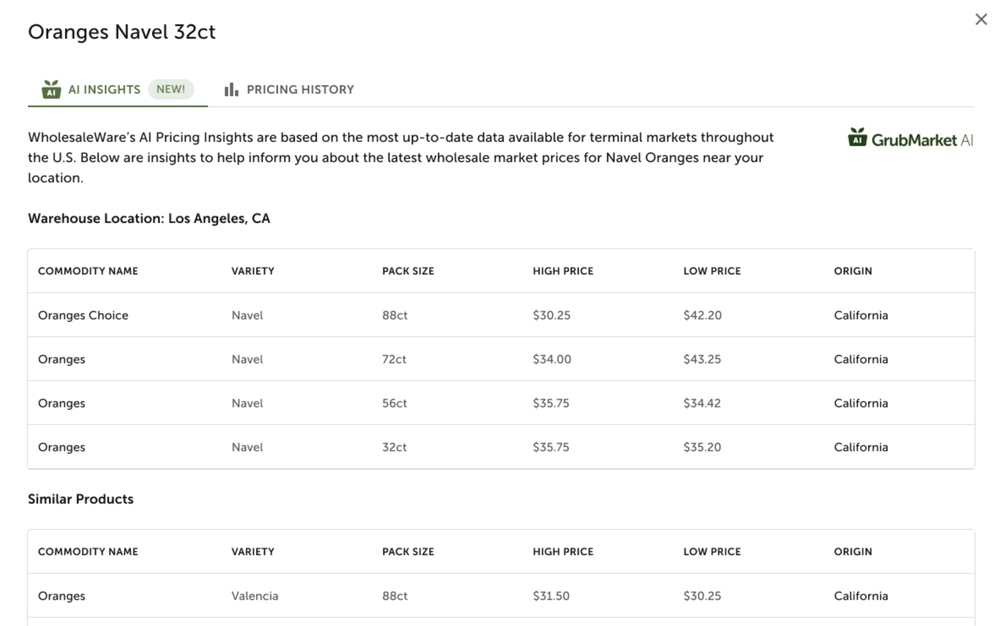
Task: Click the Low Price header in first table
Action: point(712,271)
